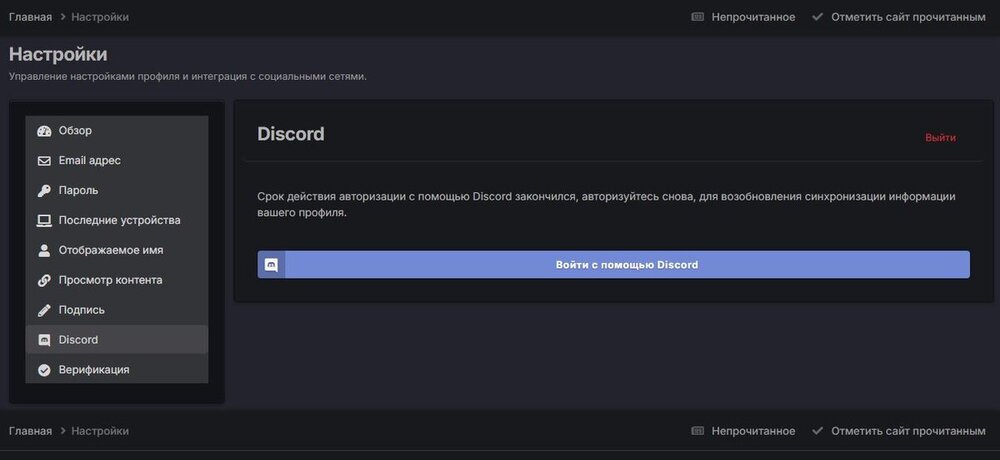Click the person icon beside Отображаемое имя
1000x460 pixels.
coord(44,251)
